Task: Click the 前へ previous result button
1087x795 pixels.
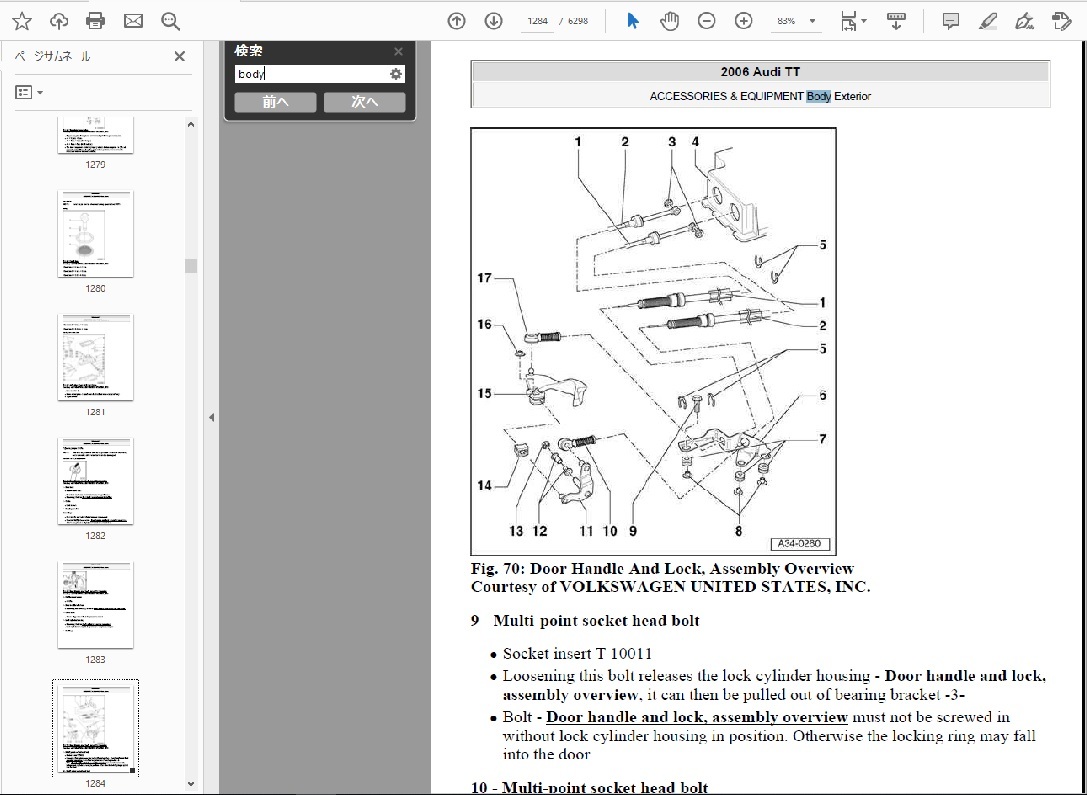Action: pyautogui.click(x=275, y=102)
